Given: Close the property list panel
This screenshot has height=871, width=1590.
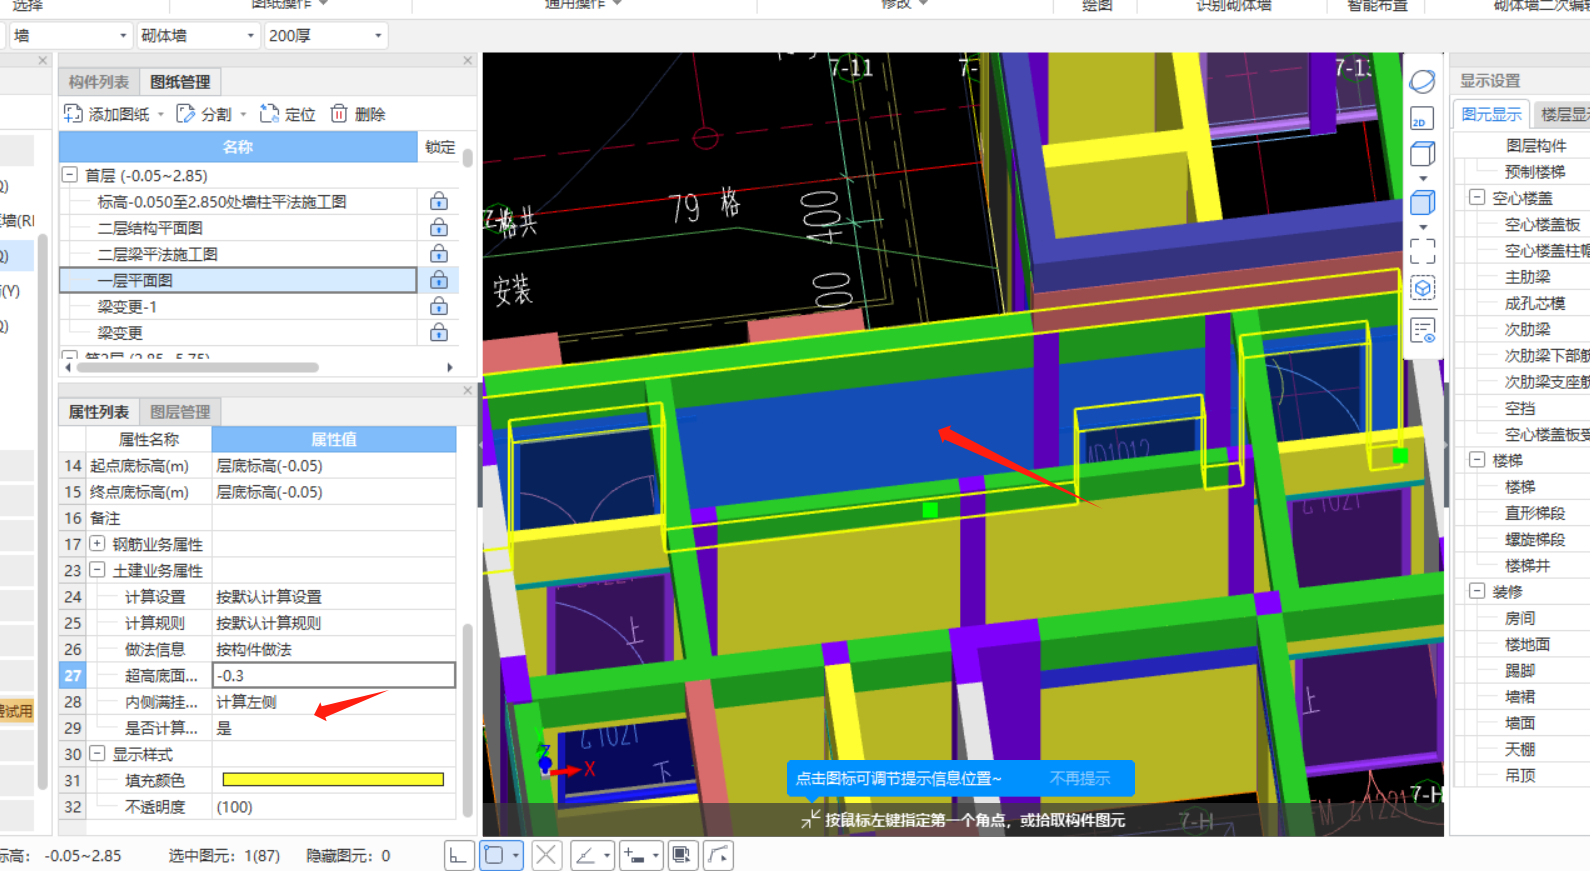Looking at the screenshot, I should [x=467, y=391].
